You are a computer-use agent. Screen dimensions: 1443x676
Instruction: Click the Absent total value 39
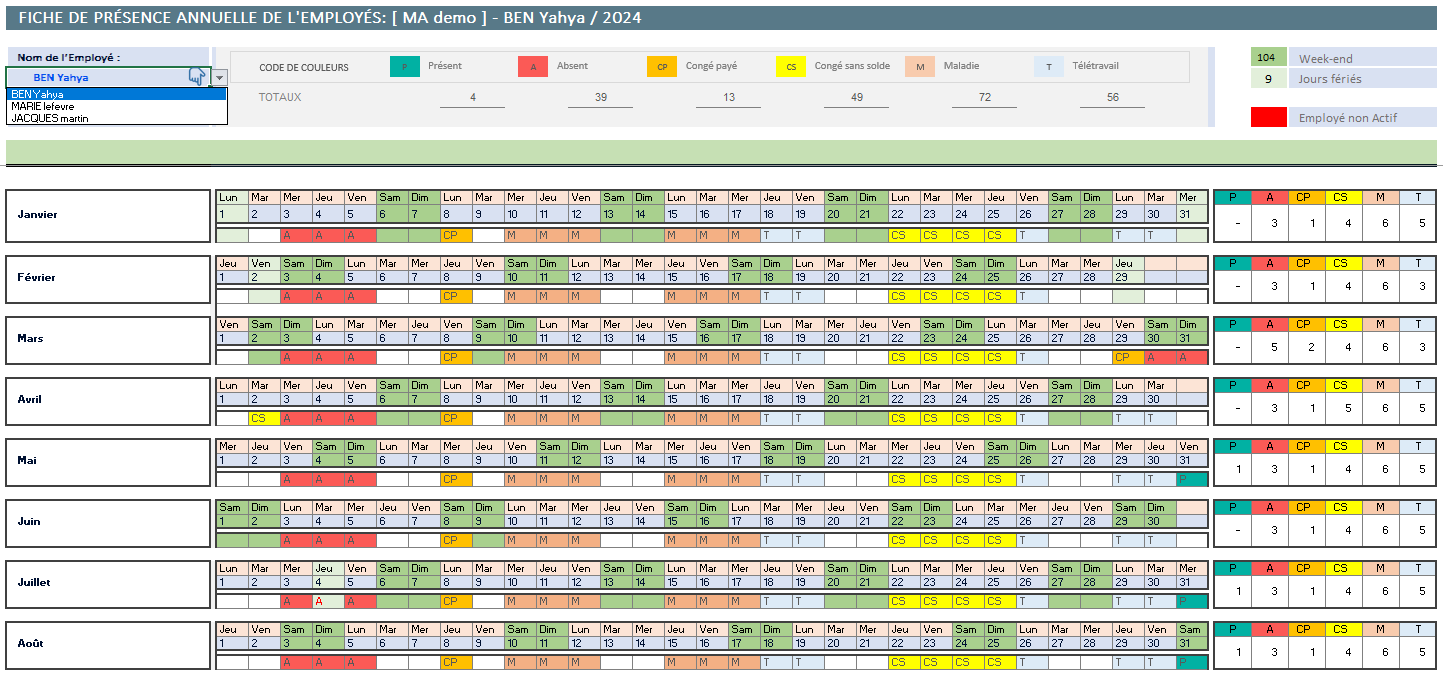pyautogui.click(x=600, y=97)
